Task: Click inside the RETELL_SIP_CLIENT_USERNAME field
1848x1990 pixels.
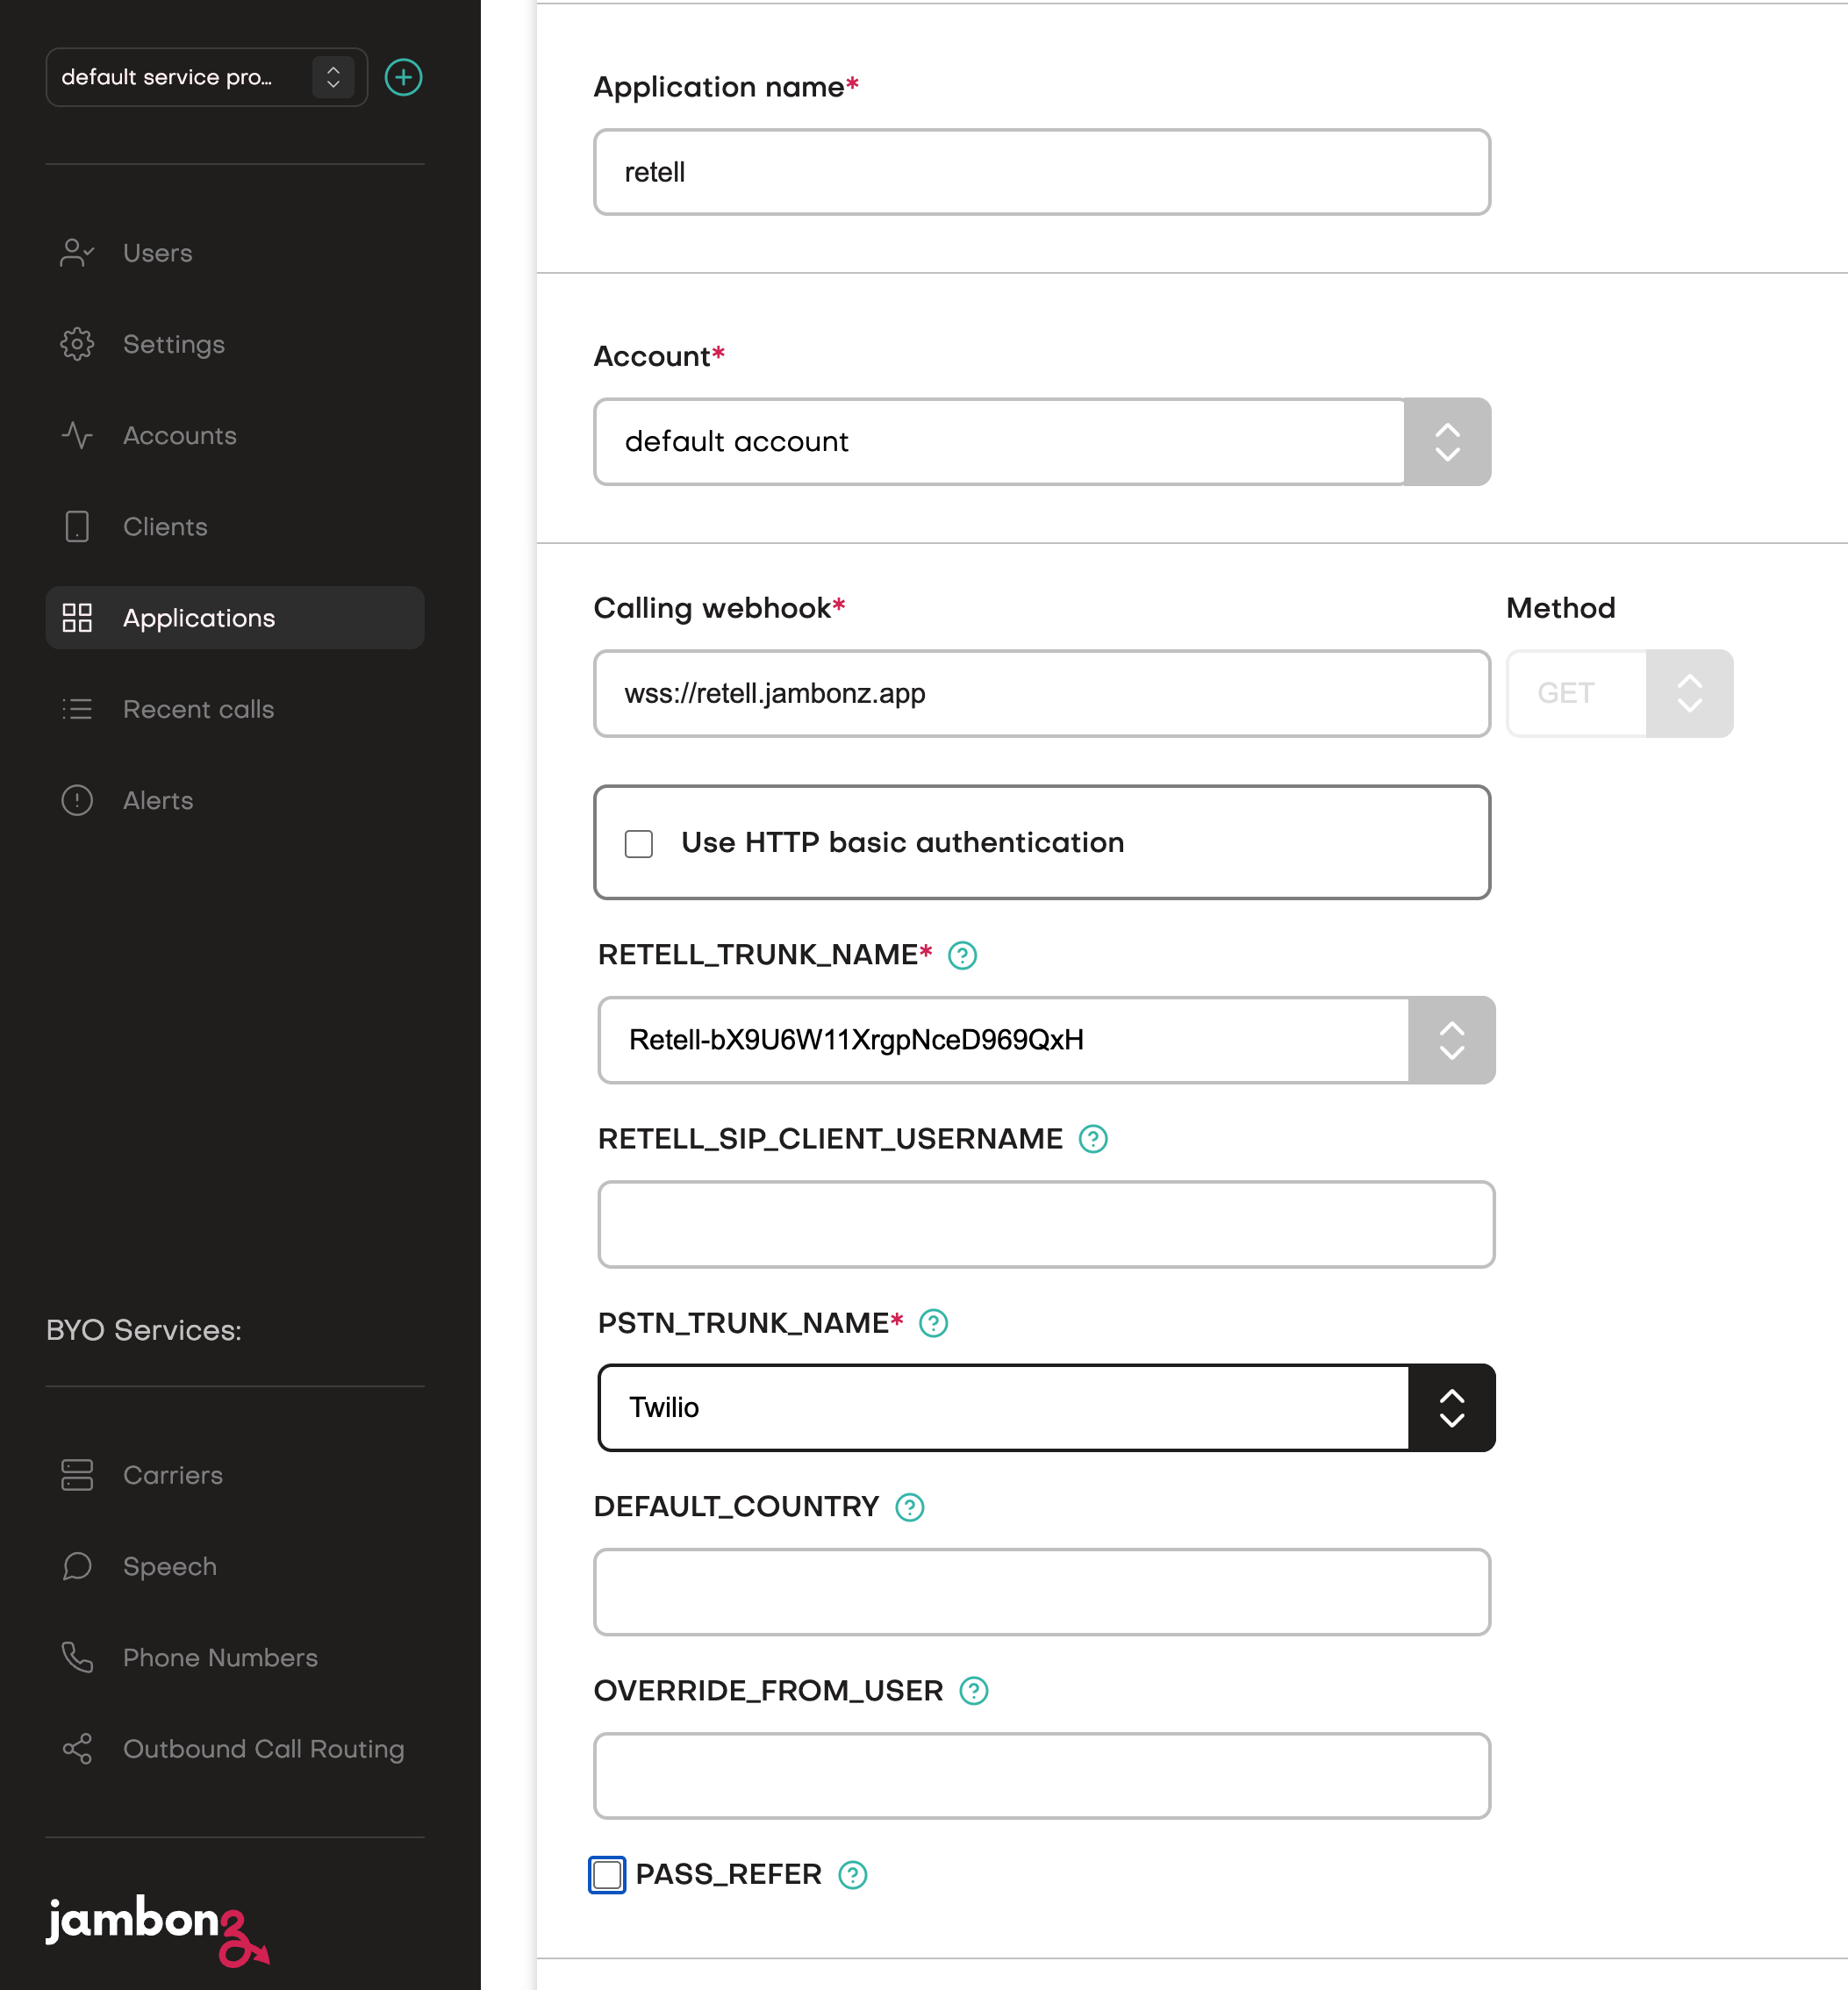Action: 1045,1224
